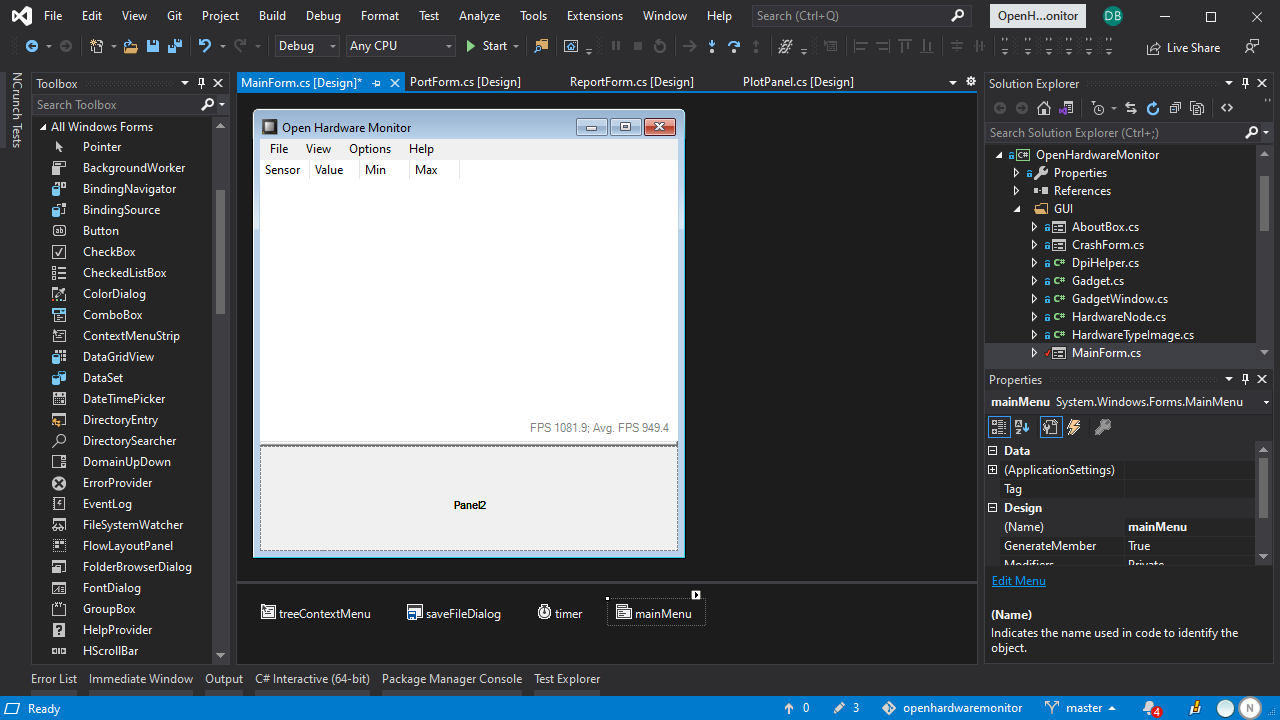Open the Build menu
This screenshot has height=720, width=1280.
(x=272, y=16)
